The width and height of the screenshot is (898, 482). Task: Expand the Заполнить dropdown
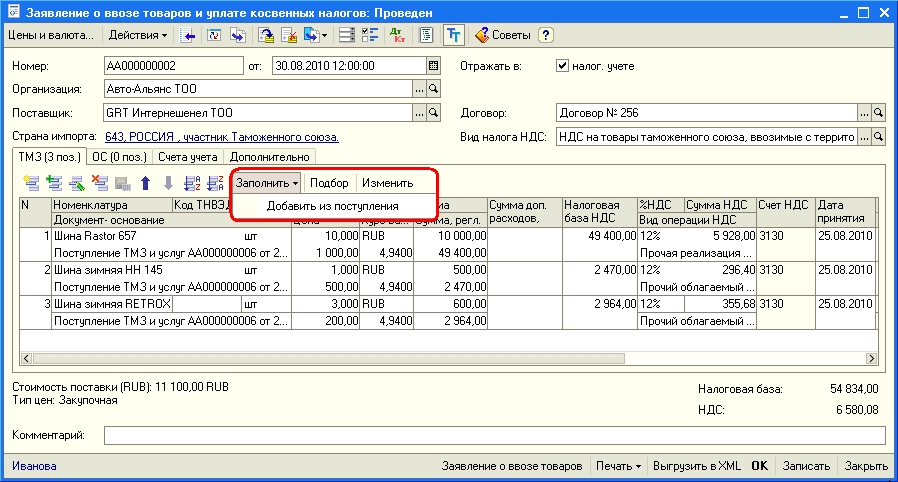coord(267,183)
